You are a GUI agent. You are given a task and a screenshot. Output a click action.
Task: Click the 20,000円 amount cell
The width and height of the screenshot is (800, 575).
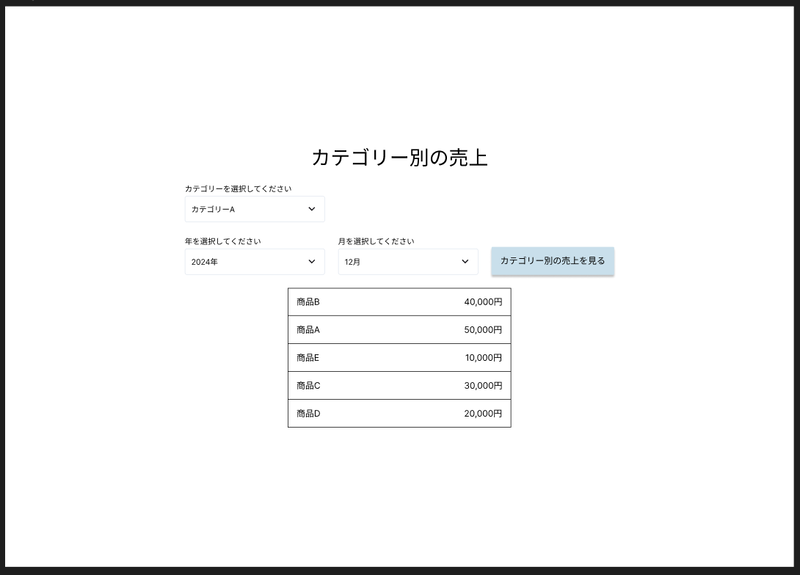(x=483, y=414)
